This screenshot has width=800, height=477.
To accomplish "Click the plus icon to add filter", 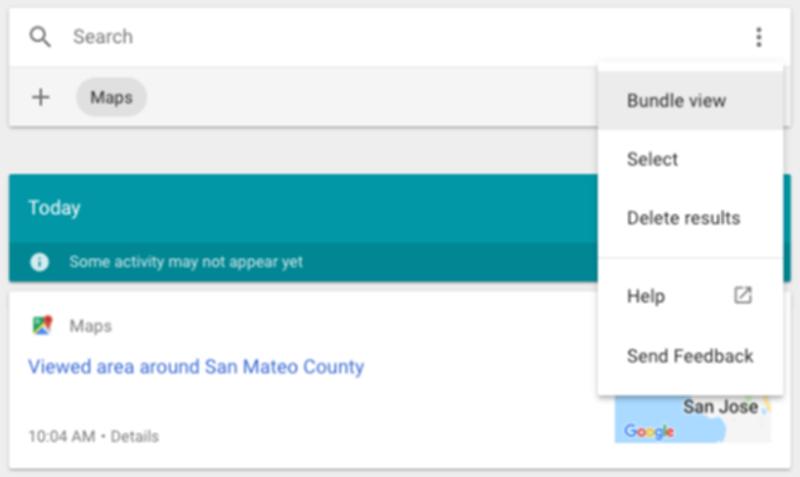I will 41,97.
